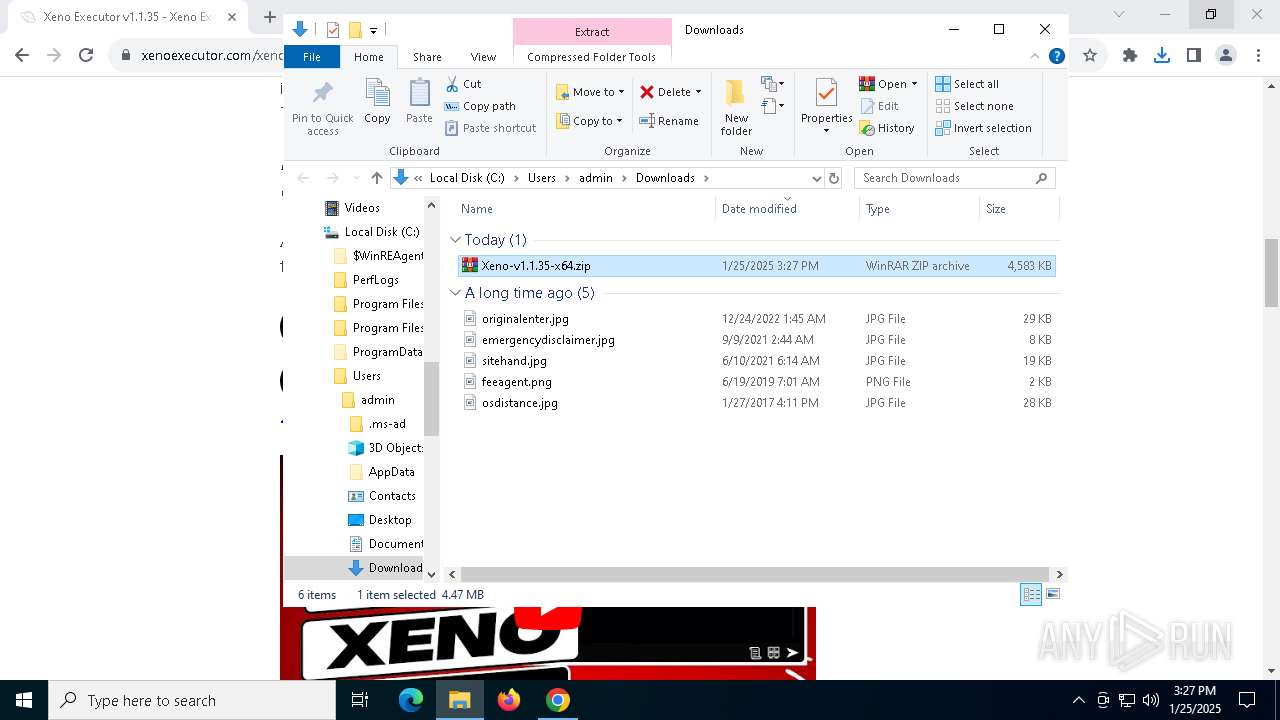Select PerfLogs folder in tree
Screen dimensions: 1280x720
point(375,280)
